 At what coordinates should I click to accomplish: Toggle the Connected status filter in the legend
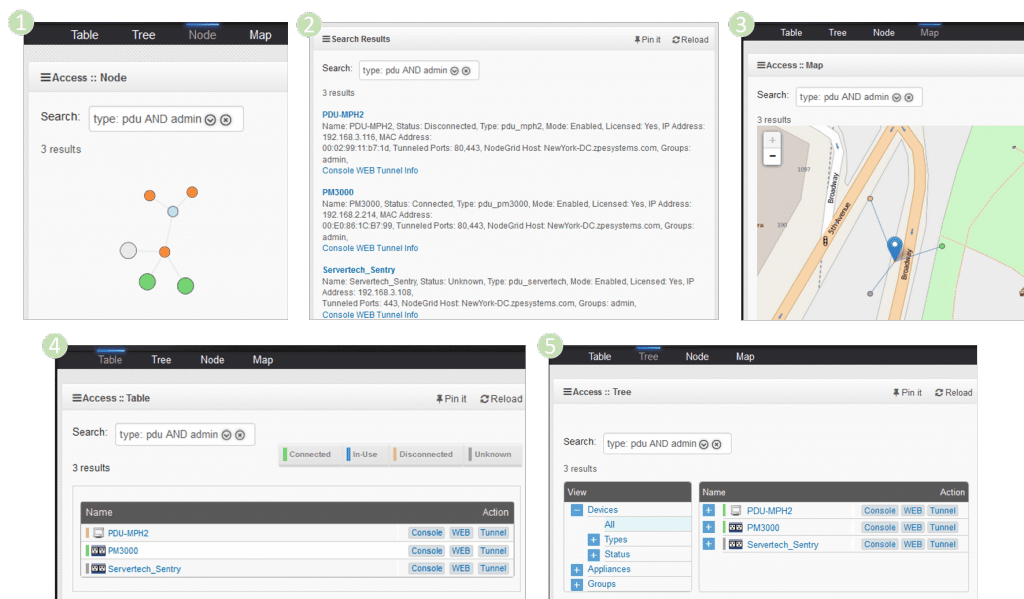(x=309, y=454)
